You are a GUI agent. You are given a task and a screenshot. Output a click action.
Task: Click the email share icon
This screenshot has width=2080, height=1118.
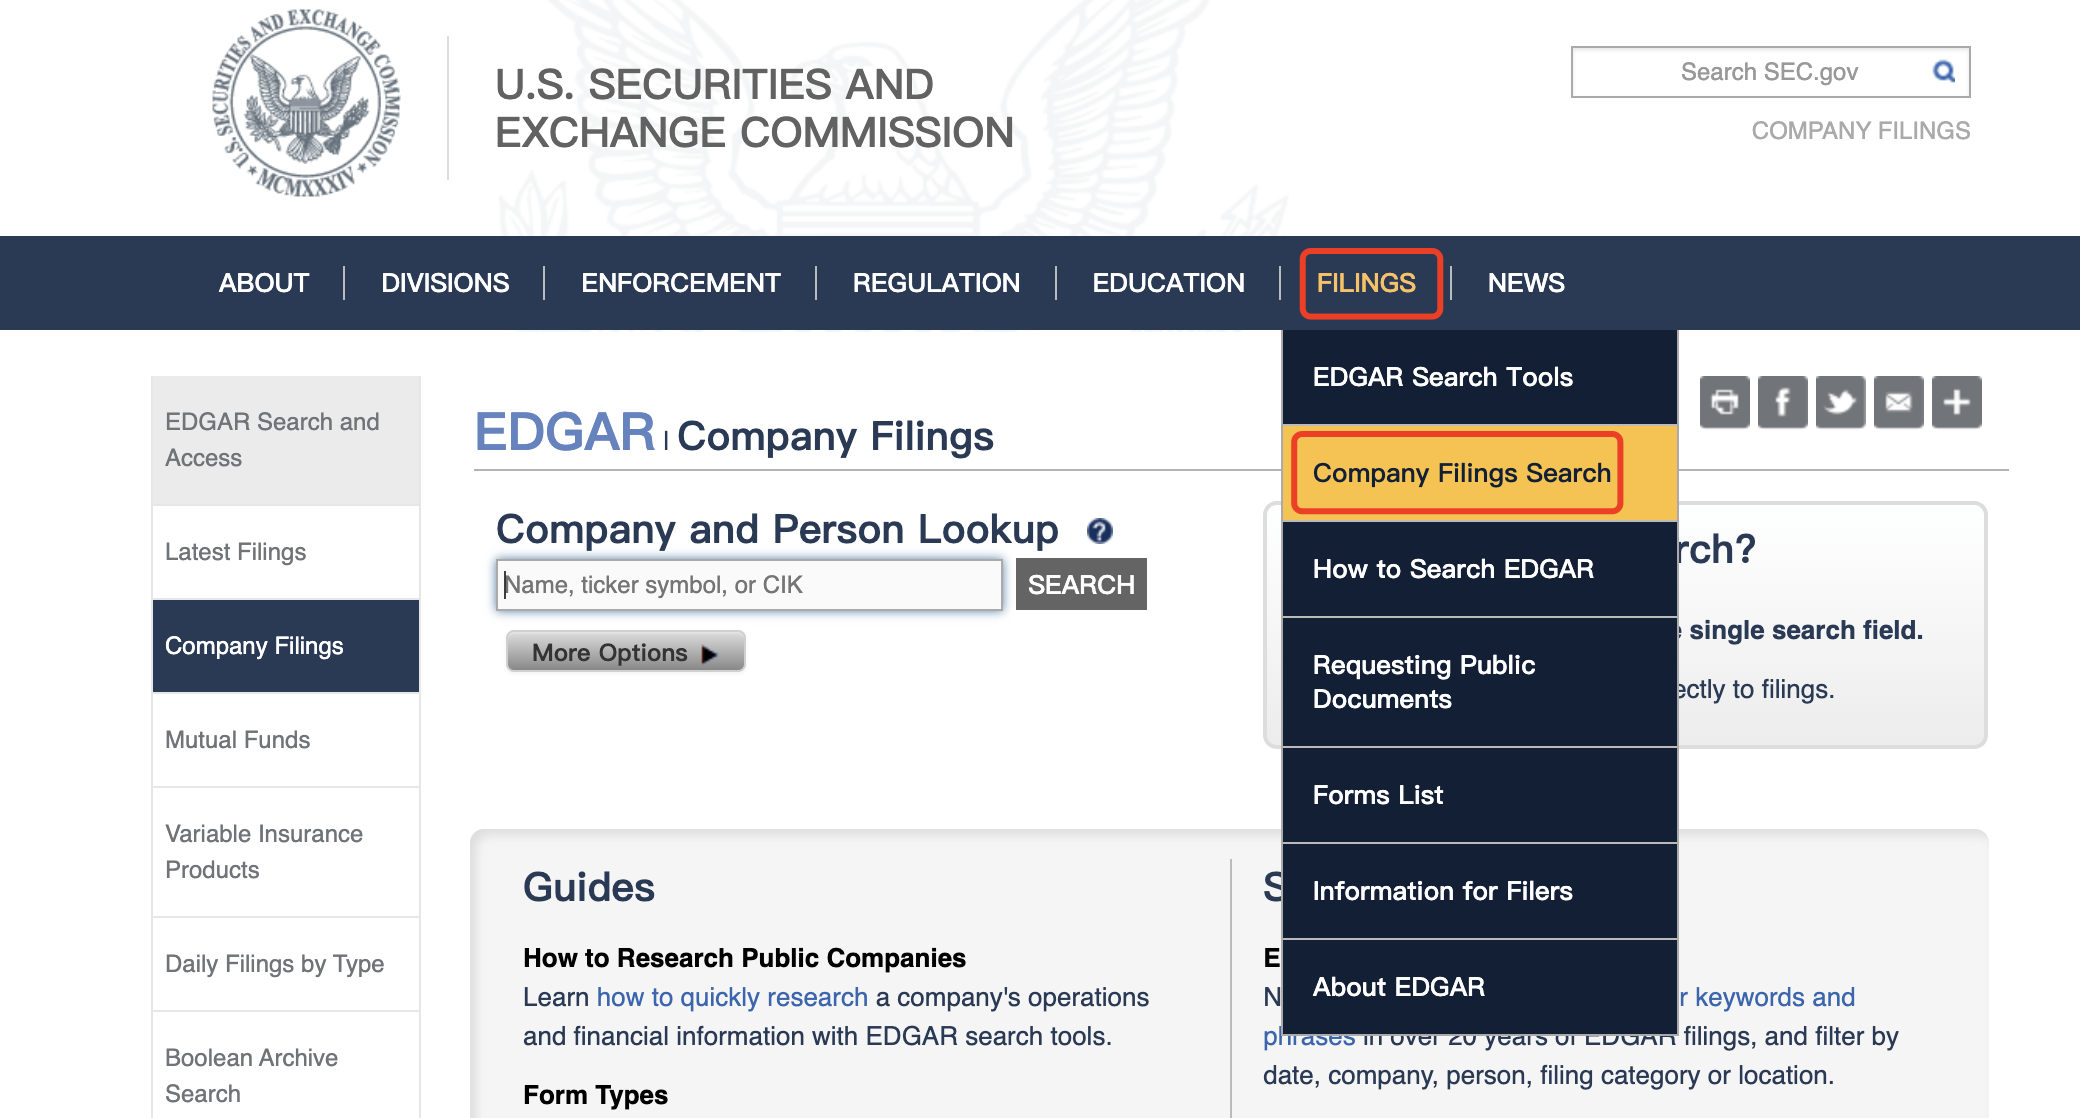click(x=1898, y=402)
